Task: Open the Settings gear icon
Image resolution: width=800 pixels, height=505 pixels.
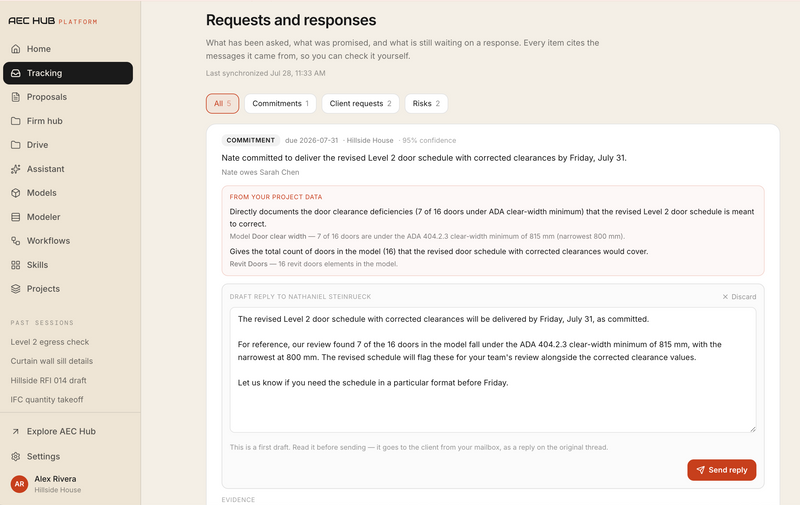Action: pyautogui.click(x=16, y=457)
